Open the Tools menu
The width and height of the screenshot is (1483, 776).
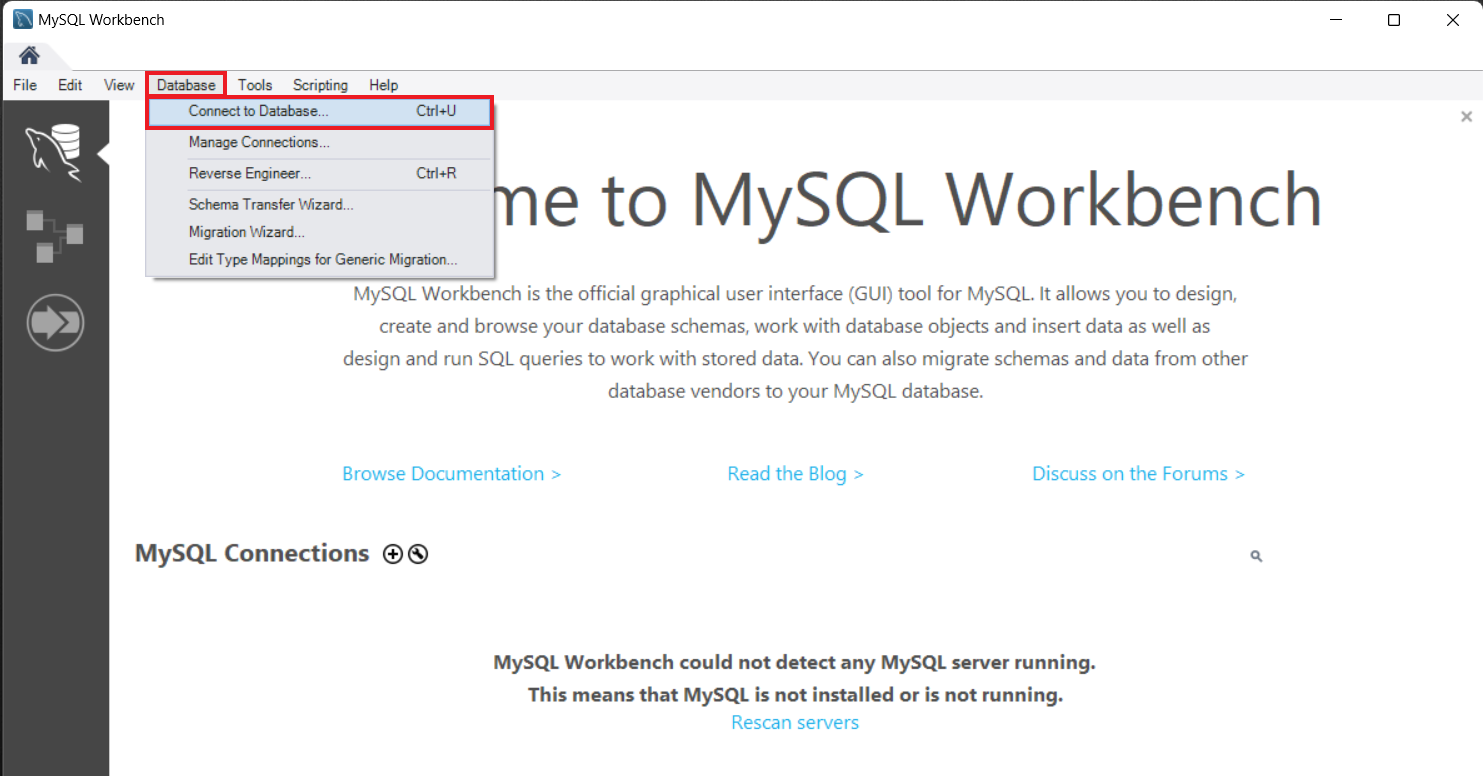tap(255, 85)
